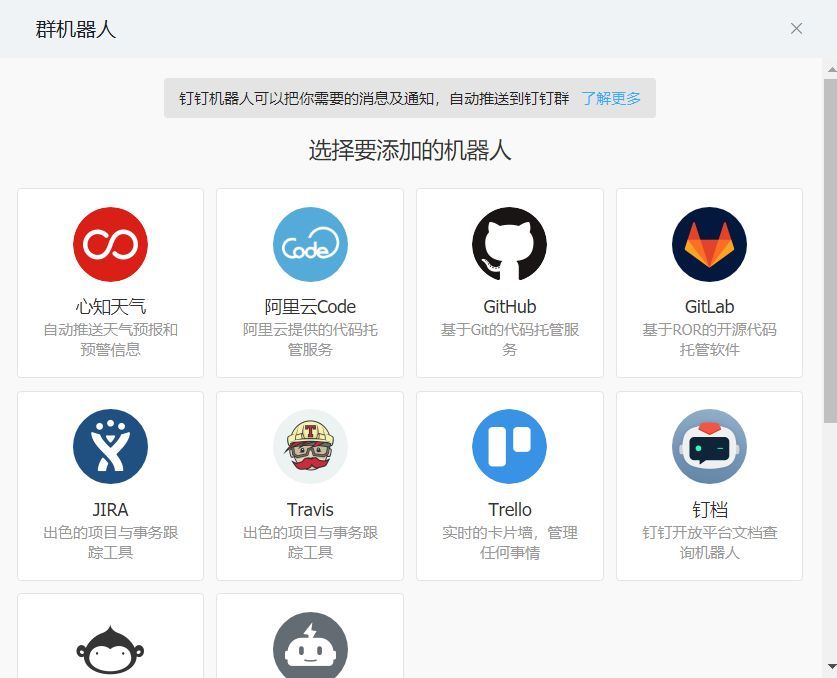The width and height of the screenshot is (837, 678).
Task: Choose the gray custom robot lightning icon
Action: [x=310, y=645]
